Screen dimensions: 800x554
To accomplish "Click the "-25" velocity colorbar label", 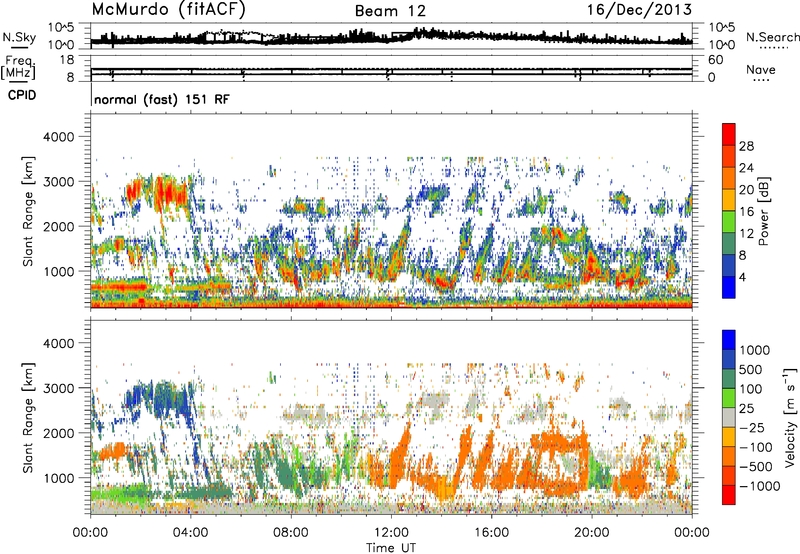I will point(752,427).
